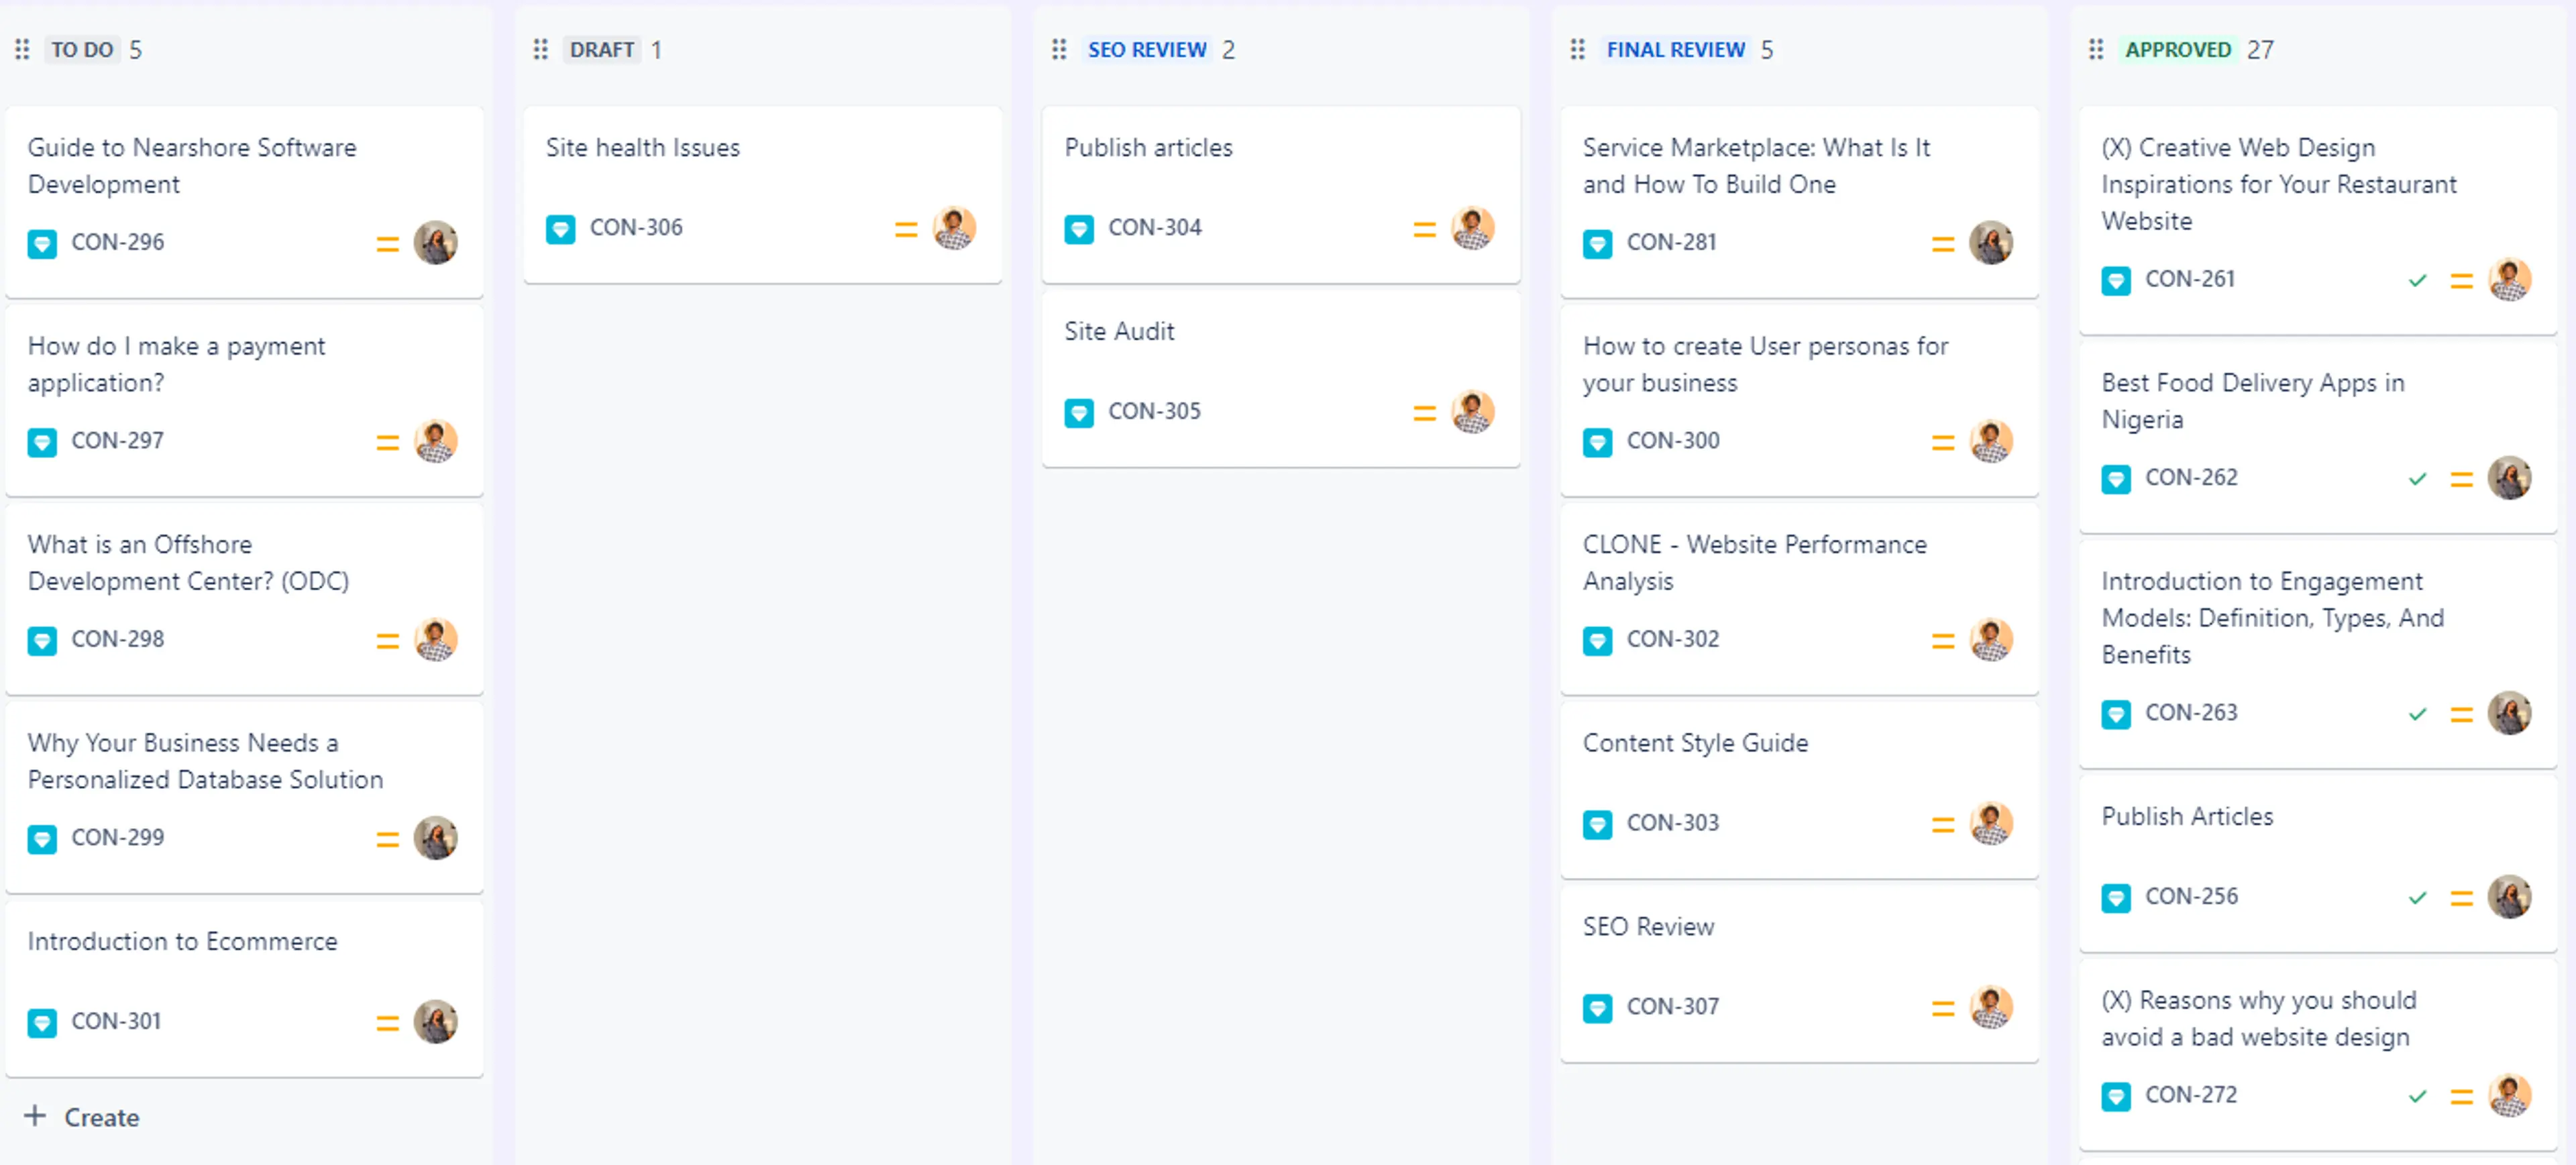Click the priority icon on CON-299
Image resolution: width=2576 pixels, height=1165 pixels.
[387, 839]
